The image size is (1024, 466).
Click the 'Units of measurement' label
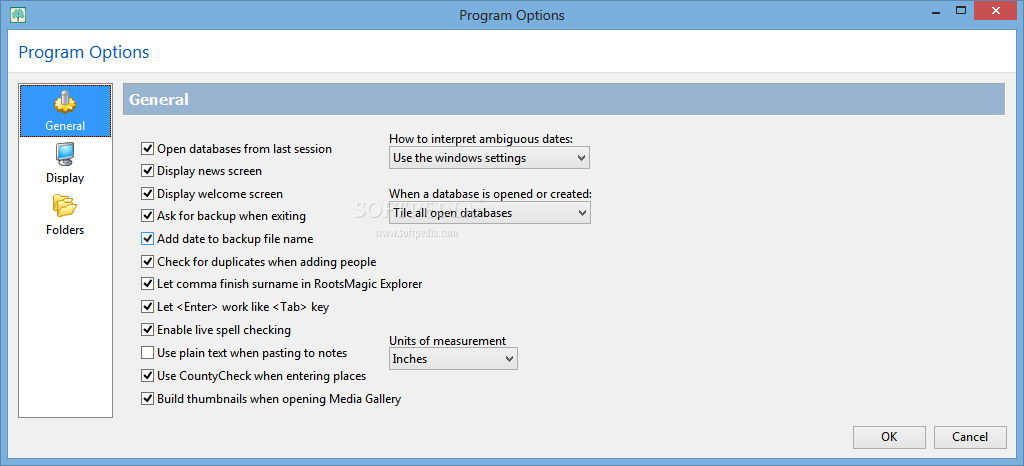[447, 341]
